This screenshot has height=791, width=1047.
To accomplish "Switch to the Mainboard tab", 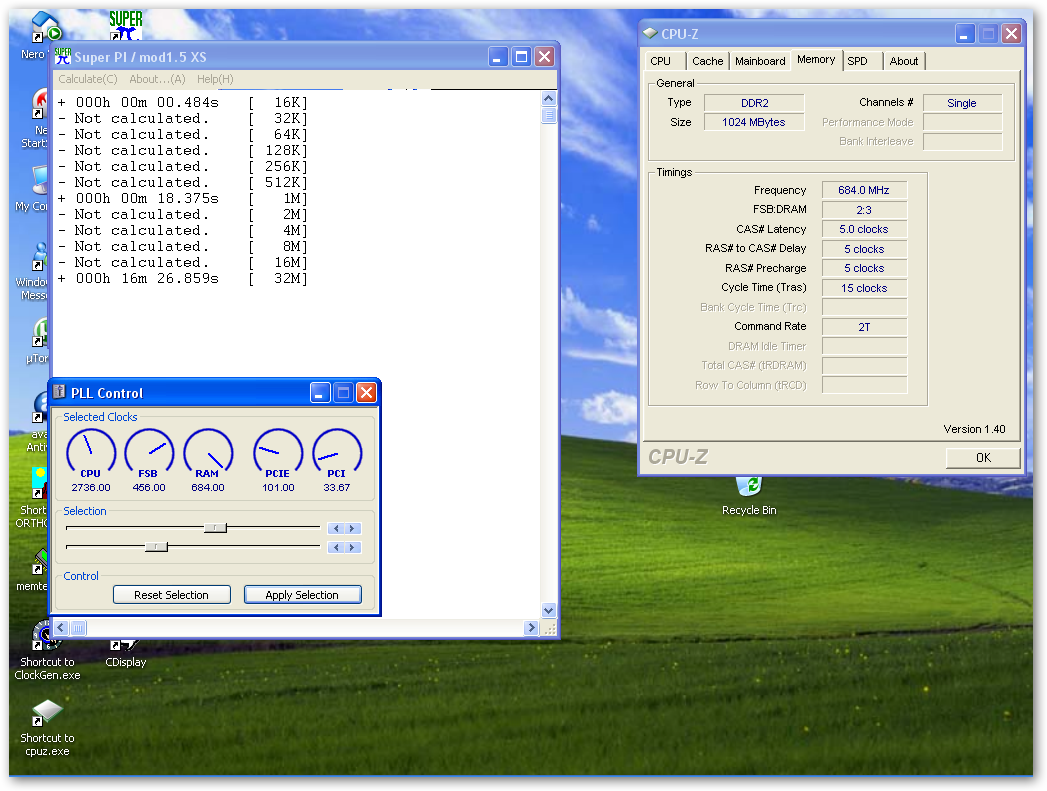I will tap(760, 61).
